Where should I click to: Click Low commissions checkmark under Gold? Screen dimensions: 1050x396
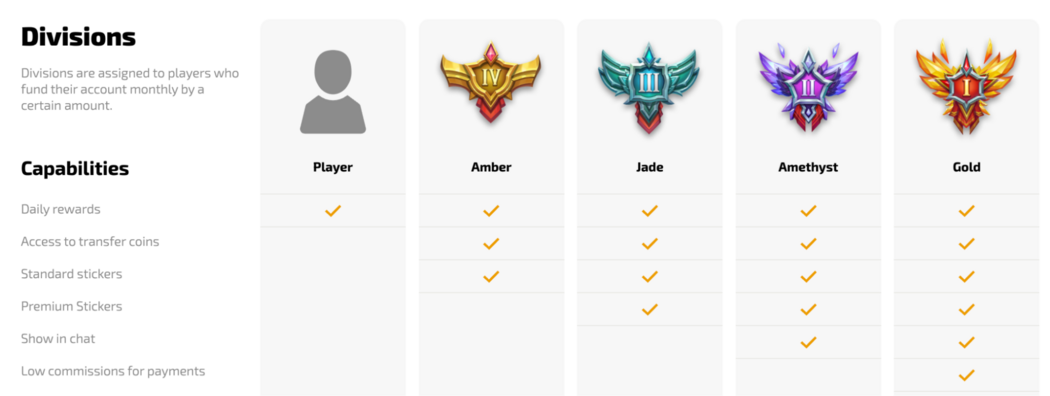966,375
